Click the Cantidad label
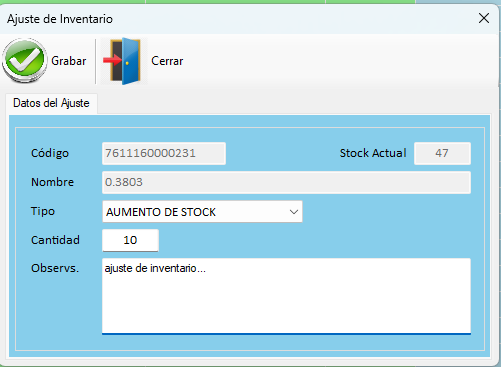501x367 pixels. [x=55, y=240]
